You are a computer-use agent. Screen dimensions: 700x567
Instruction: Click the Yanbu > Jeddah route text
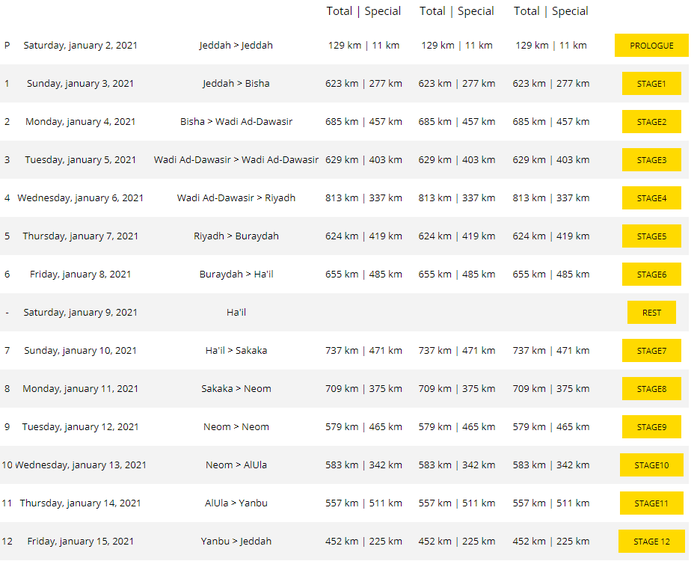[x=236, y=541]
